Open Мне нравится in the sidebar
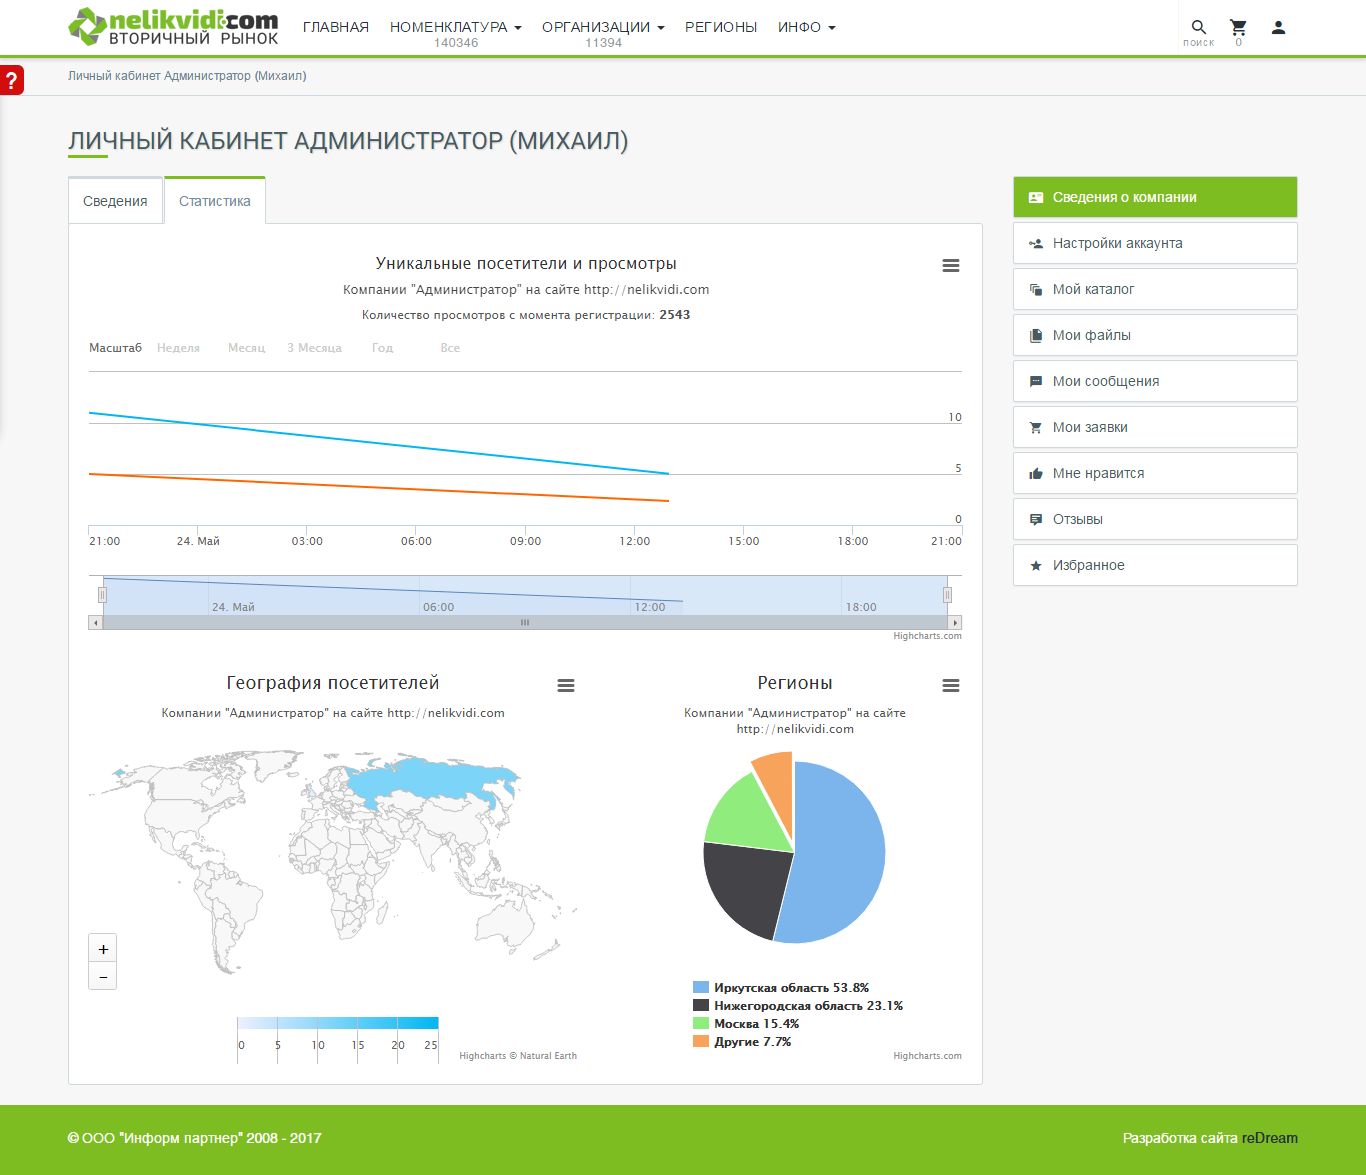Image resolution: width=1366 pixels, height=1175 pixels. [1155, 473]
